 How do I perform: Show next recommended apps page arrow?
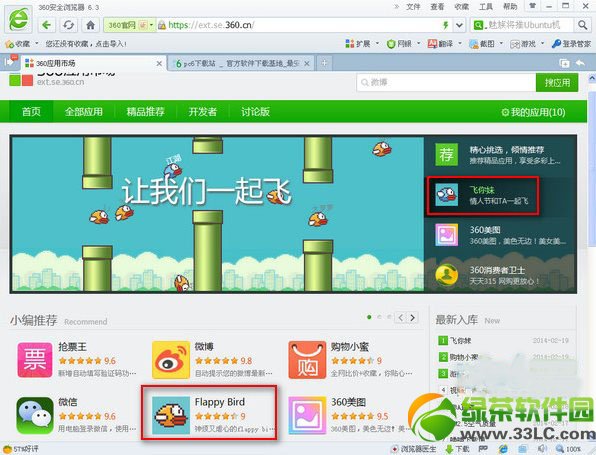pos(413,317)
